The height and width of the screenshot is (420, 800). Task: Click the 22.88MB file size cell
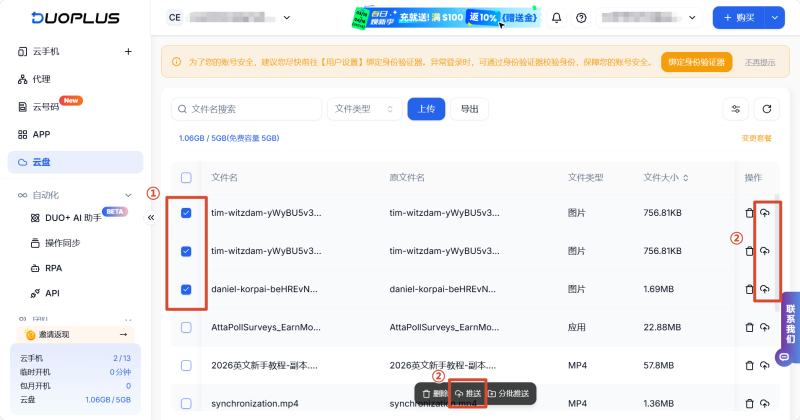(x=662, y=327)
